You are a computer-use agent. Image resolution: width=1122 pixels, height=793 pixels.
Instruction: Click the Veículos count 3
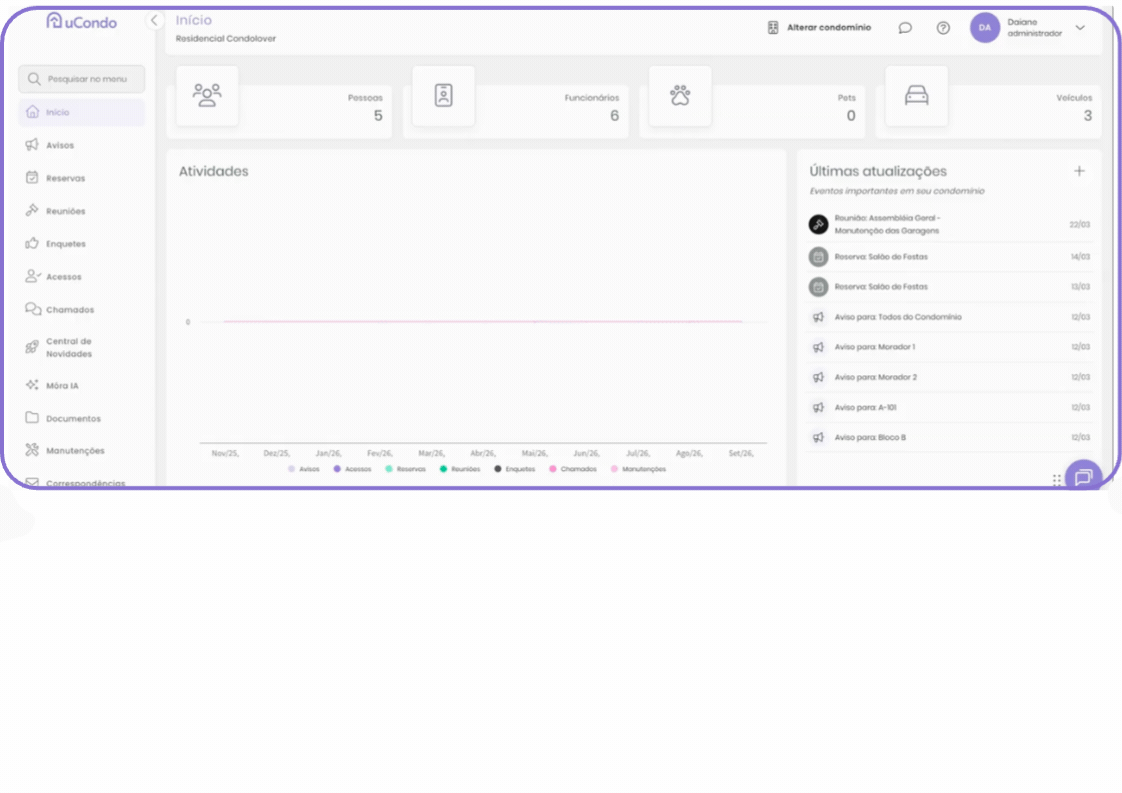(x=1088, y=116)
